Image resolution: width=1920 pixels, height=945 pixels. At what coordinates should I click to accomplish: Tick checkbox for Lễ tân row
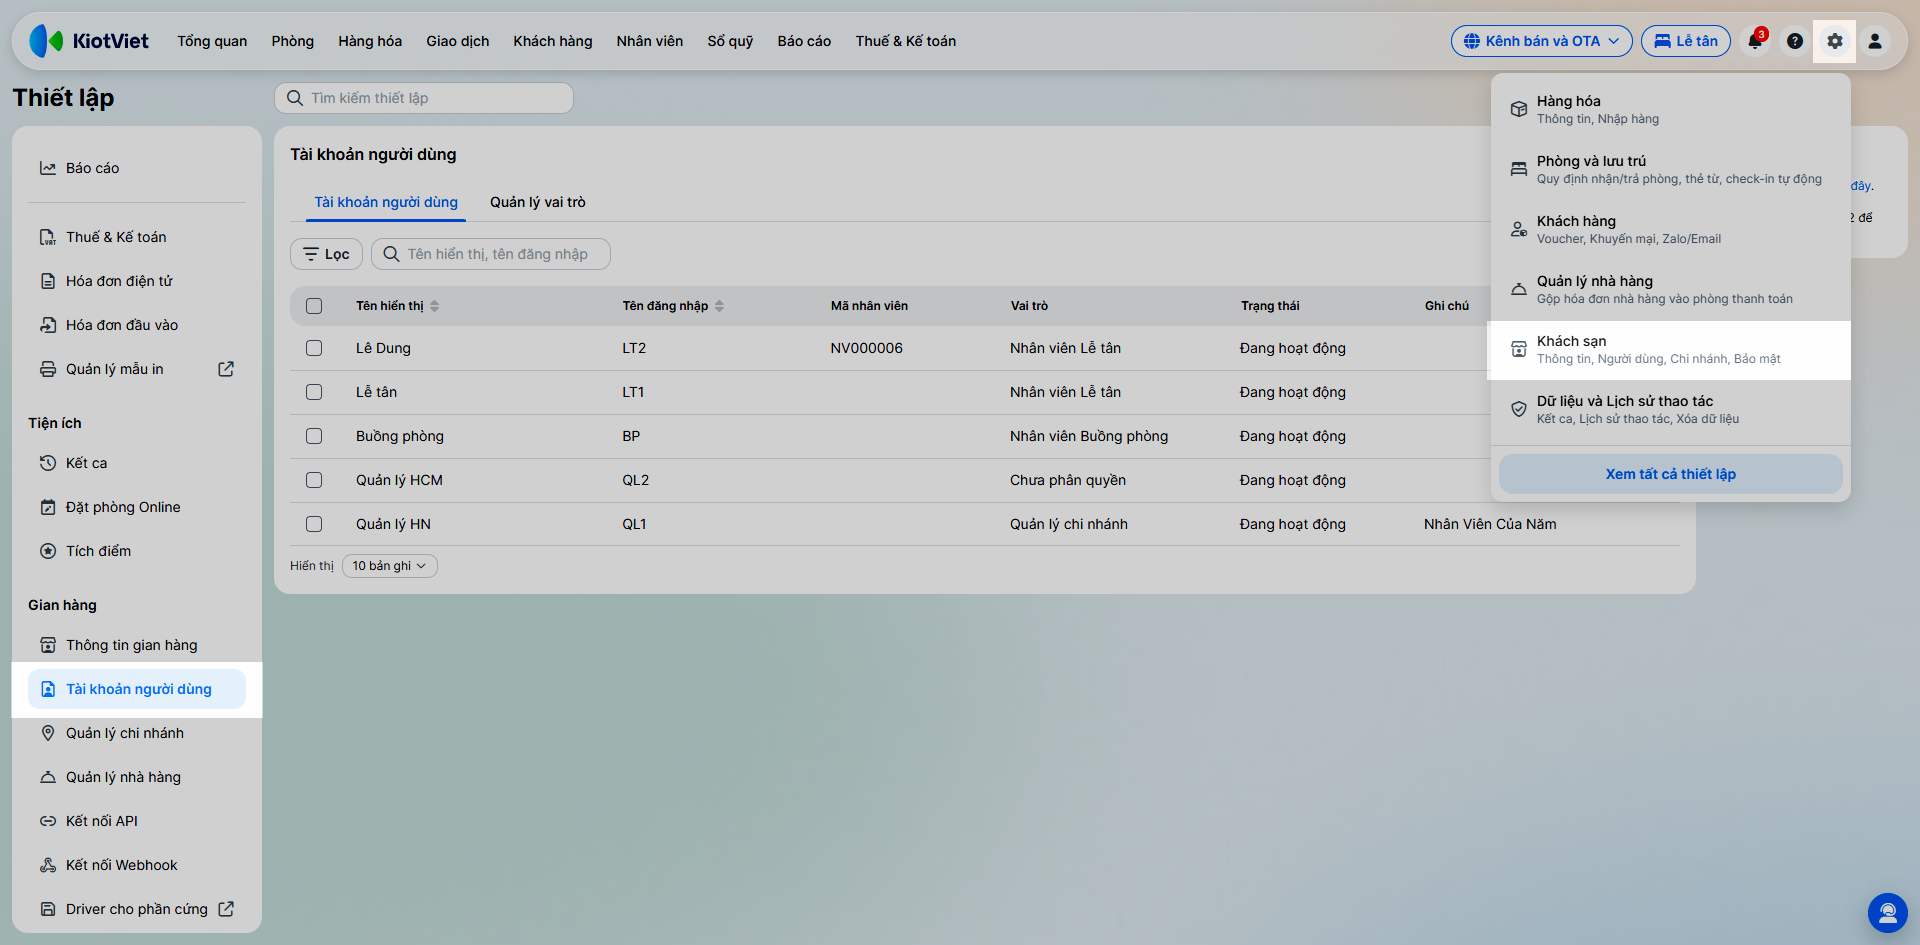point(314,392)
